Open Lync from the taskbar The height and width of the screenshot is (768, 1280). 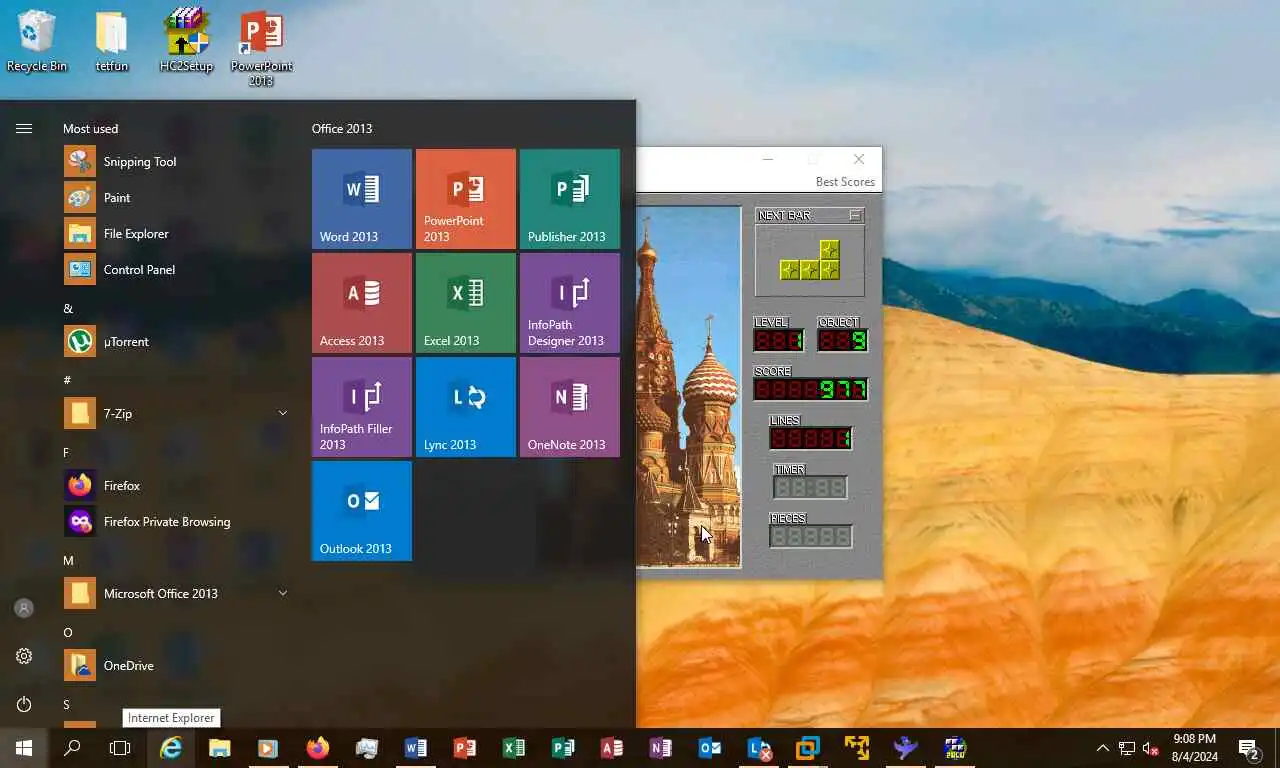[x=759, y=748]
